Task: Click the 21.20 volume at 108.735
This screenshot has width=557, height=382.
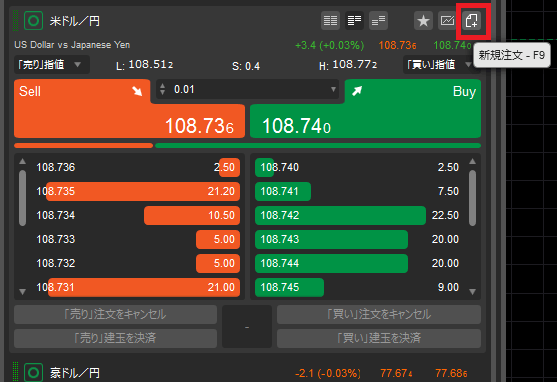Action: click(221, 191)
